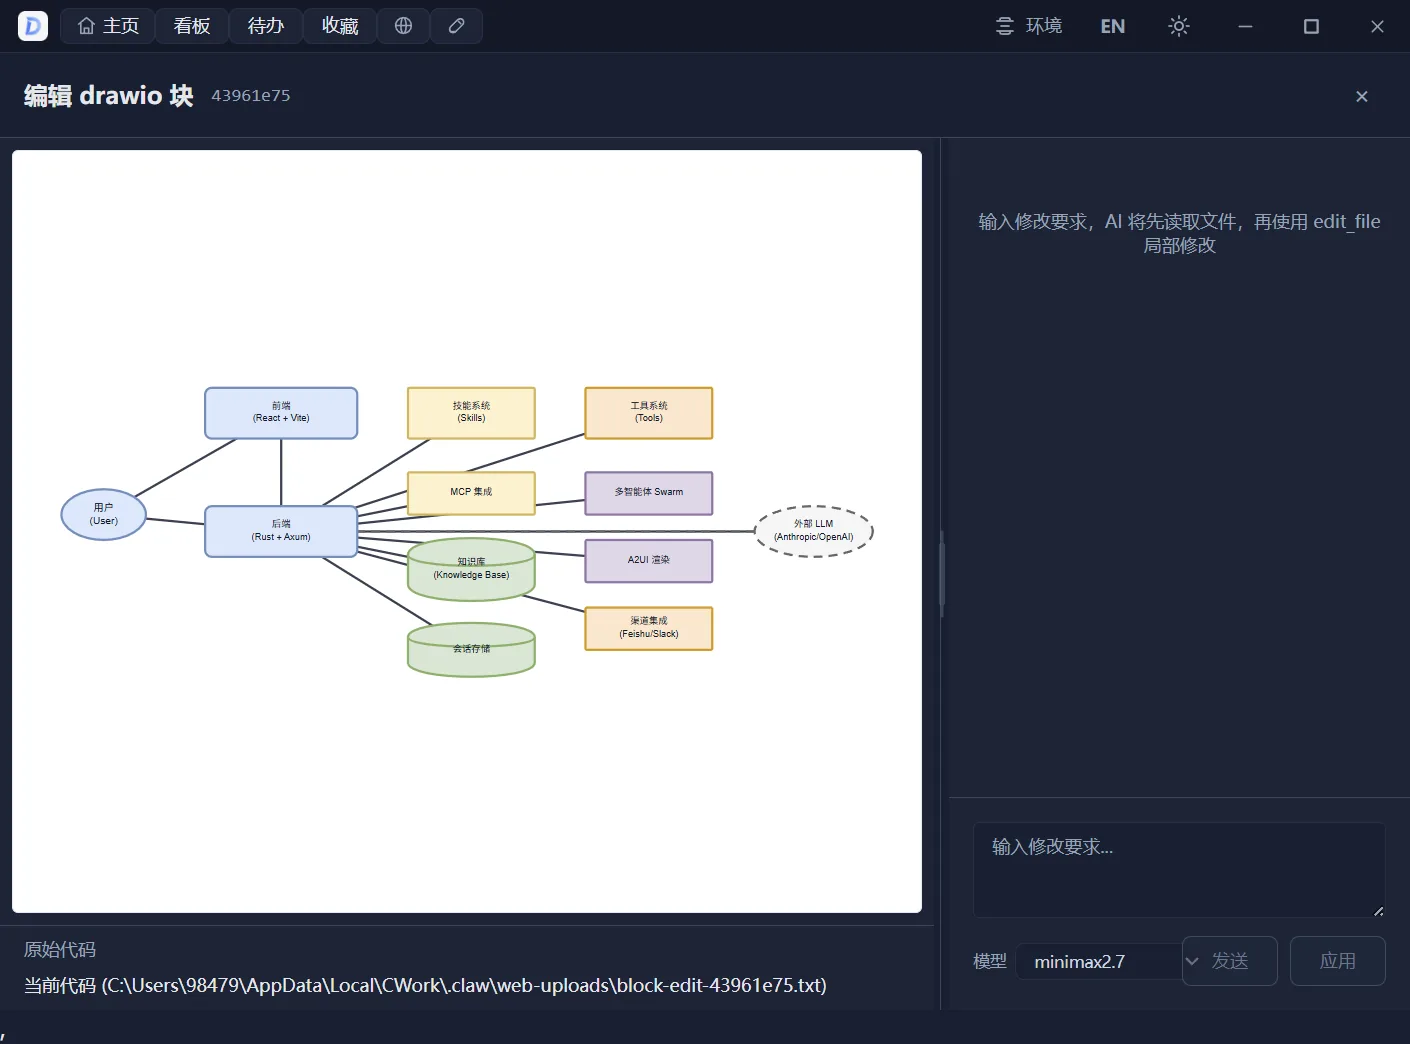Select the 技能系统 (Skills) node
The width and height of the screenshot is (1410, 1044).
(x=471, y=413)
